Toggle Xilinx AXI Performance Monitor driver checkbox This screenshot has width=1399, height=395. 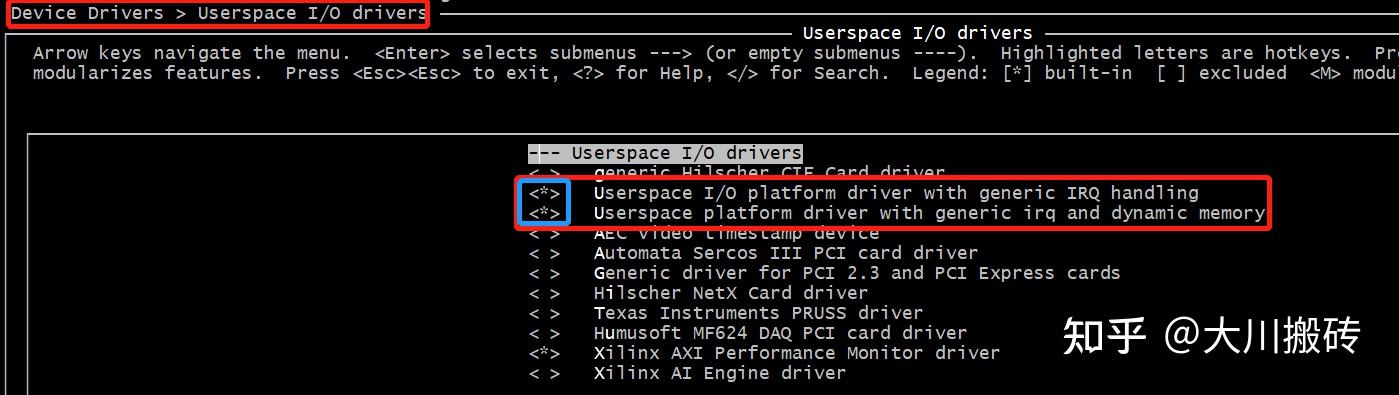(x=544, y=353)
